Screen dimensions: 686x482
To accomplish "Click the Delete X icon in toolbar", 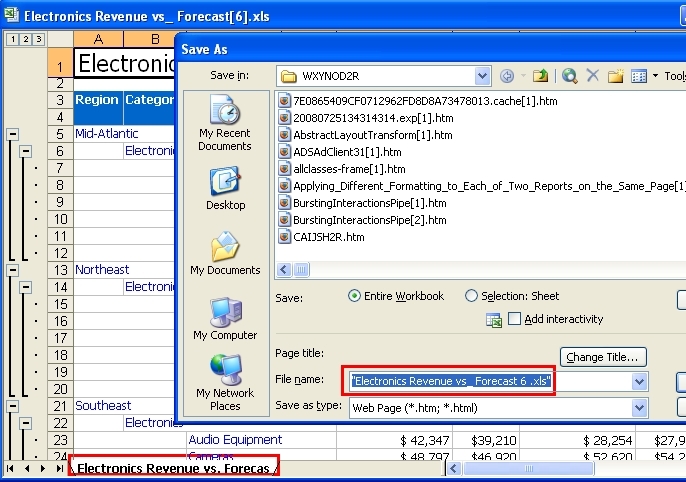I will click(592, 76).
